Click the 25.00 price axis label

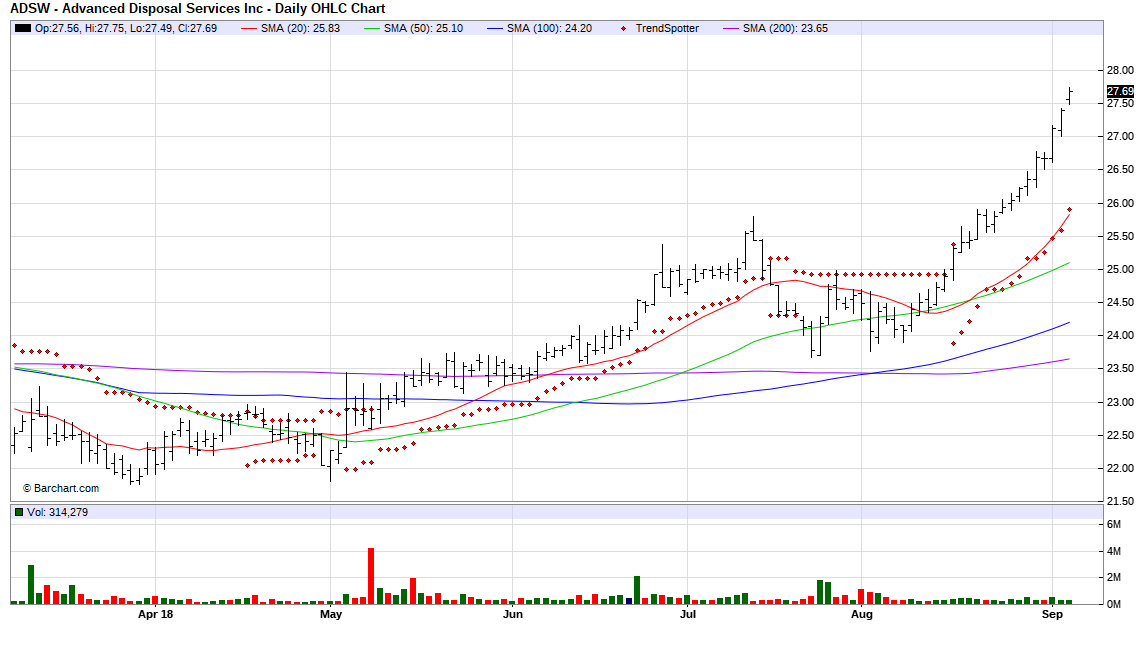(x=1120, y=269)
